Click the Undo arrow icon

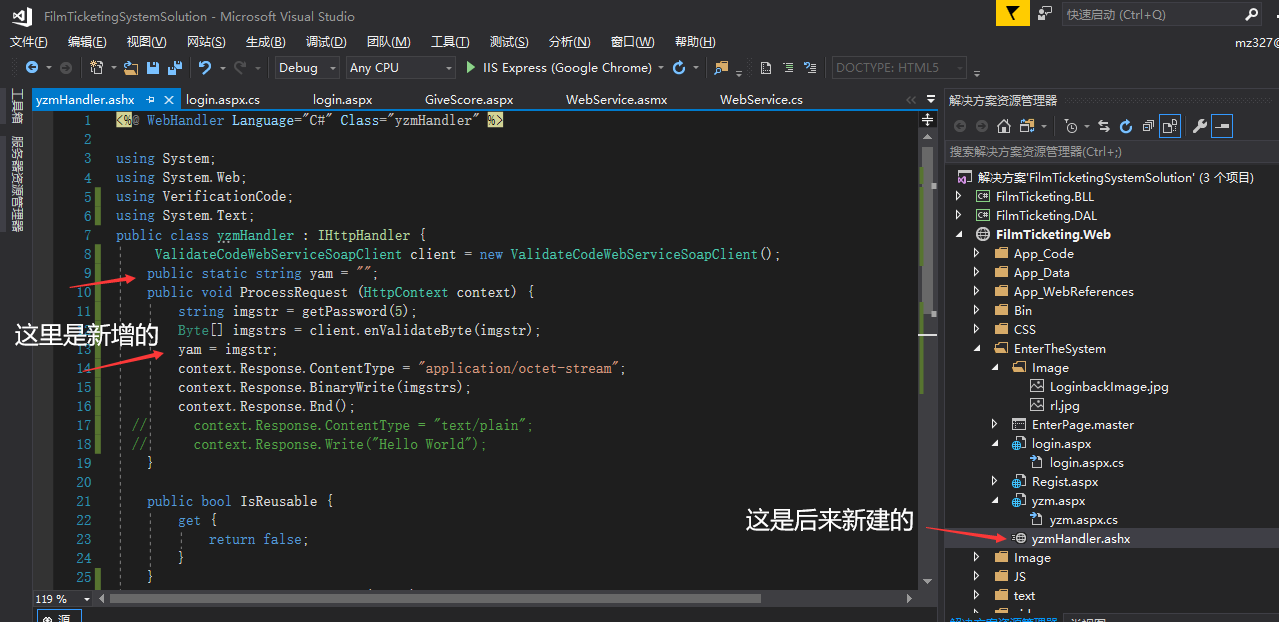[205, 68]
